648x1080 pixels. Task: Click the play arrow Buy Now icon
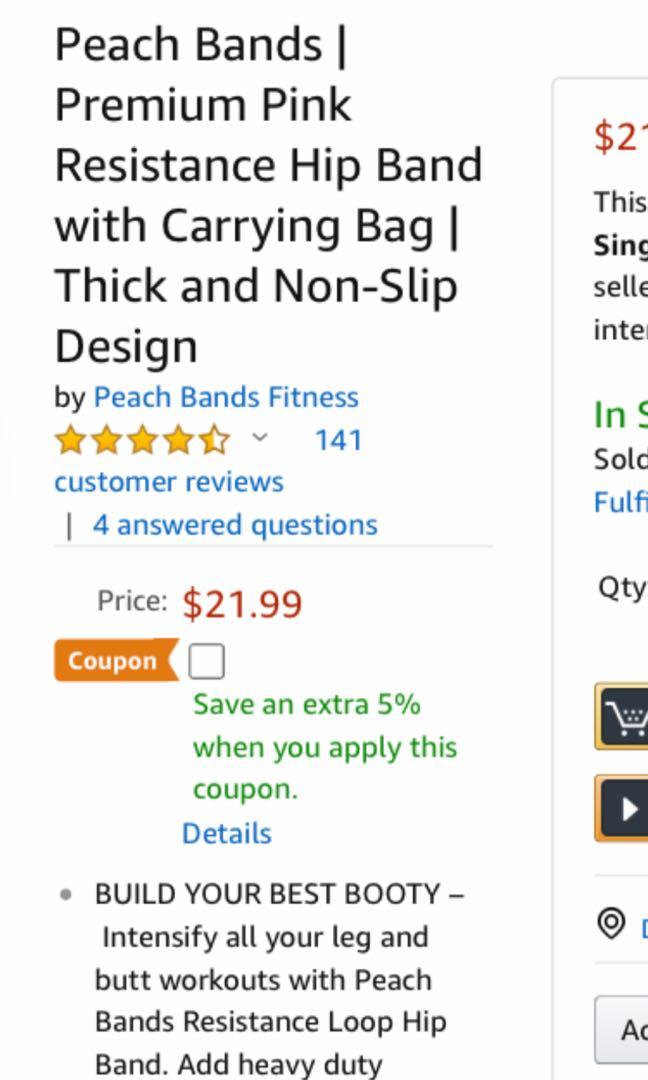point(623,808)
